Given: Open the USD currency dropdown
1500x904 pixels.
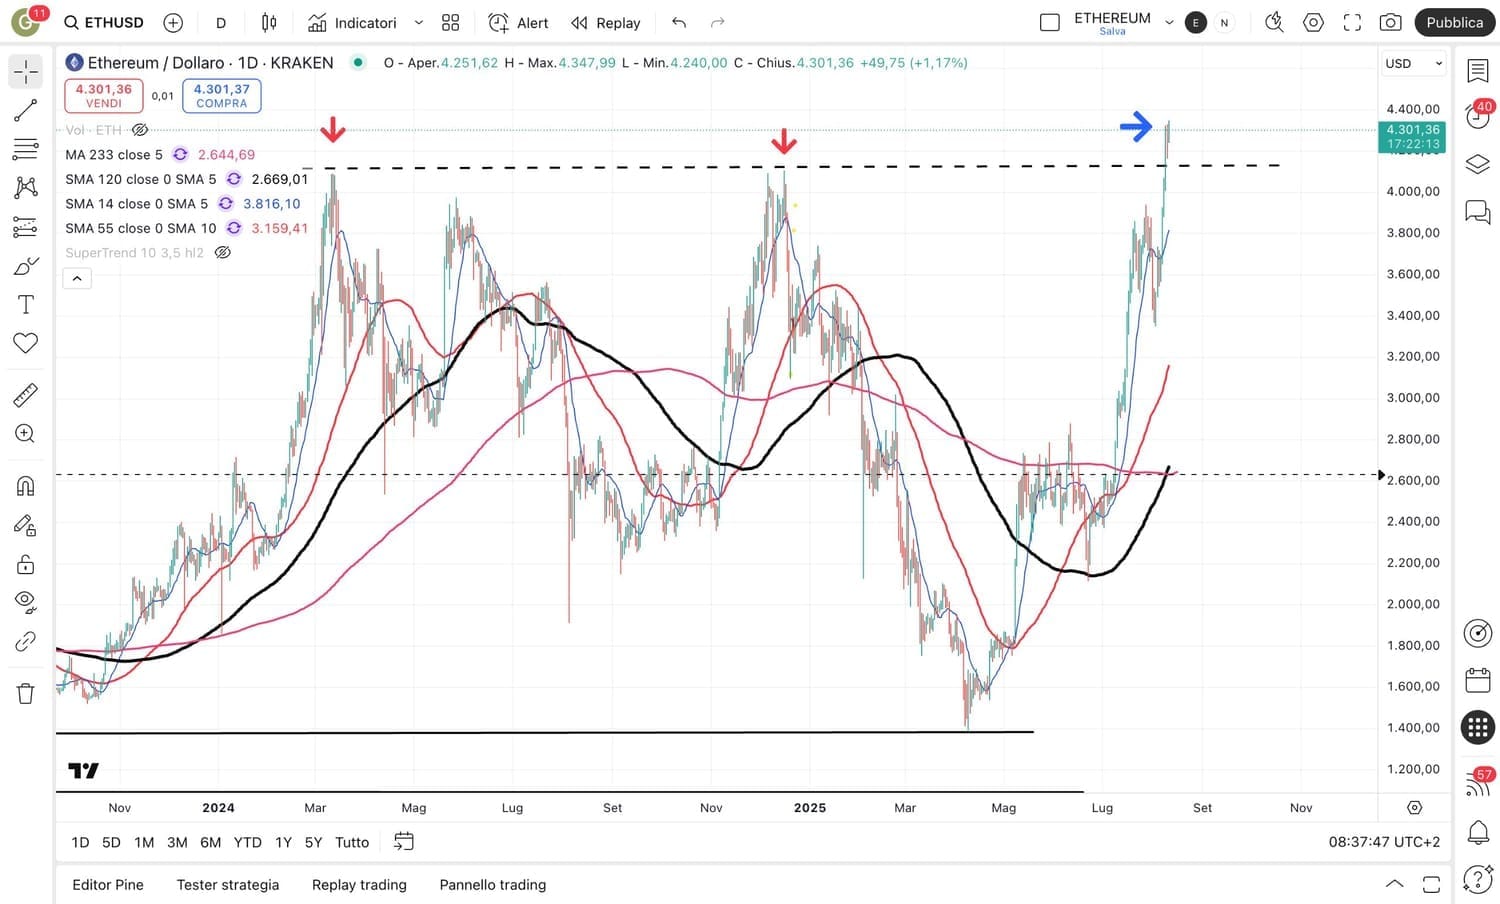Looking at the screenshot, I should coord(1414,63).
